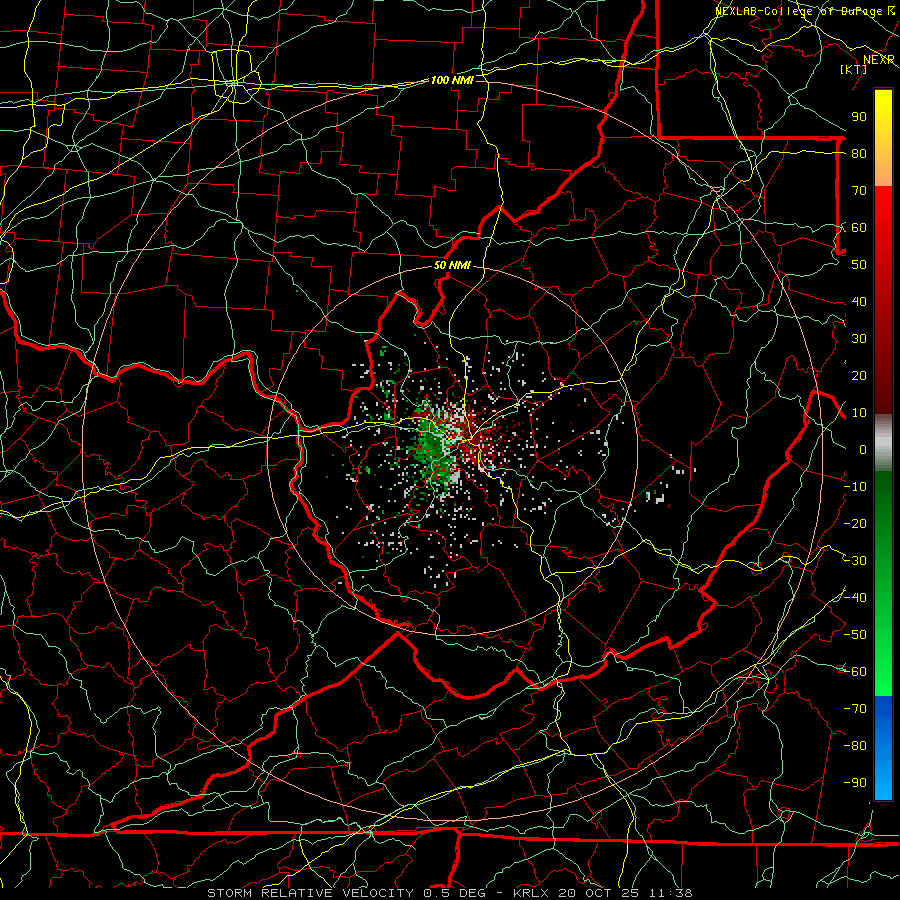Select the 90 value on the velocity scale
Image resolution: width=900 pixels, height=900 pixels.
click(859, 117)
